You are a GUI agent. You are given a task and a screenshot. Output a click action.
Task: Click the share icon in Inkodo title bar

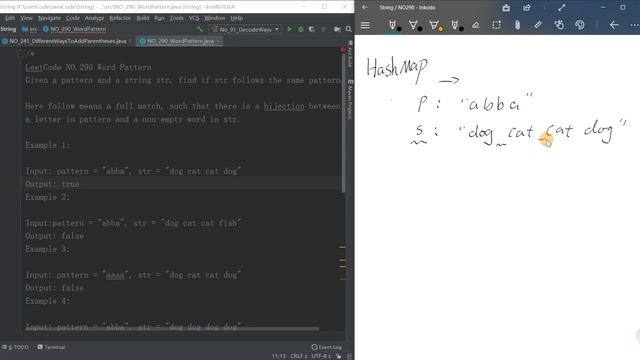coord(527,7)
